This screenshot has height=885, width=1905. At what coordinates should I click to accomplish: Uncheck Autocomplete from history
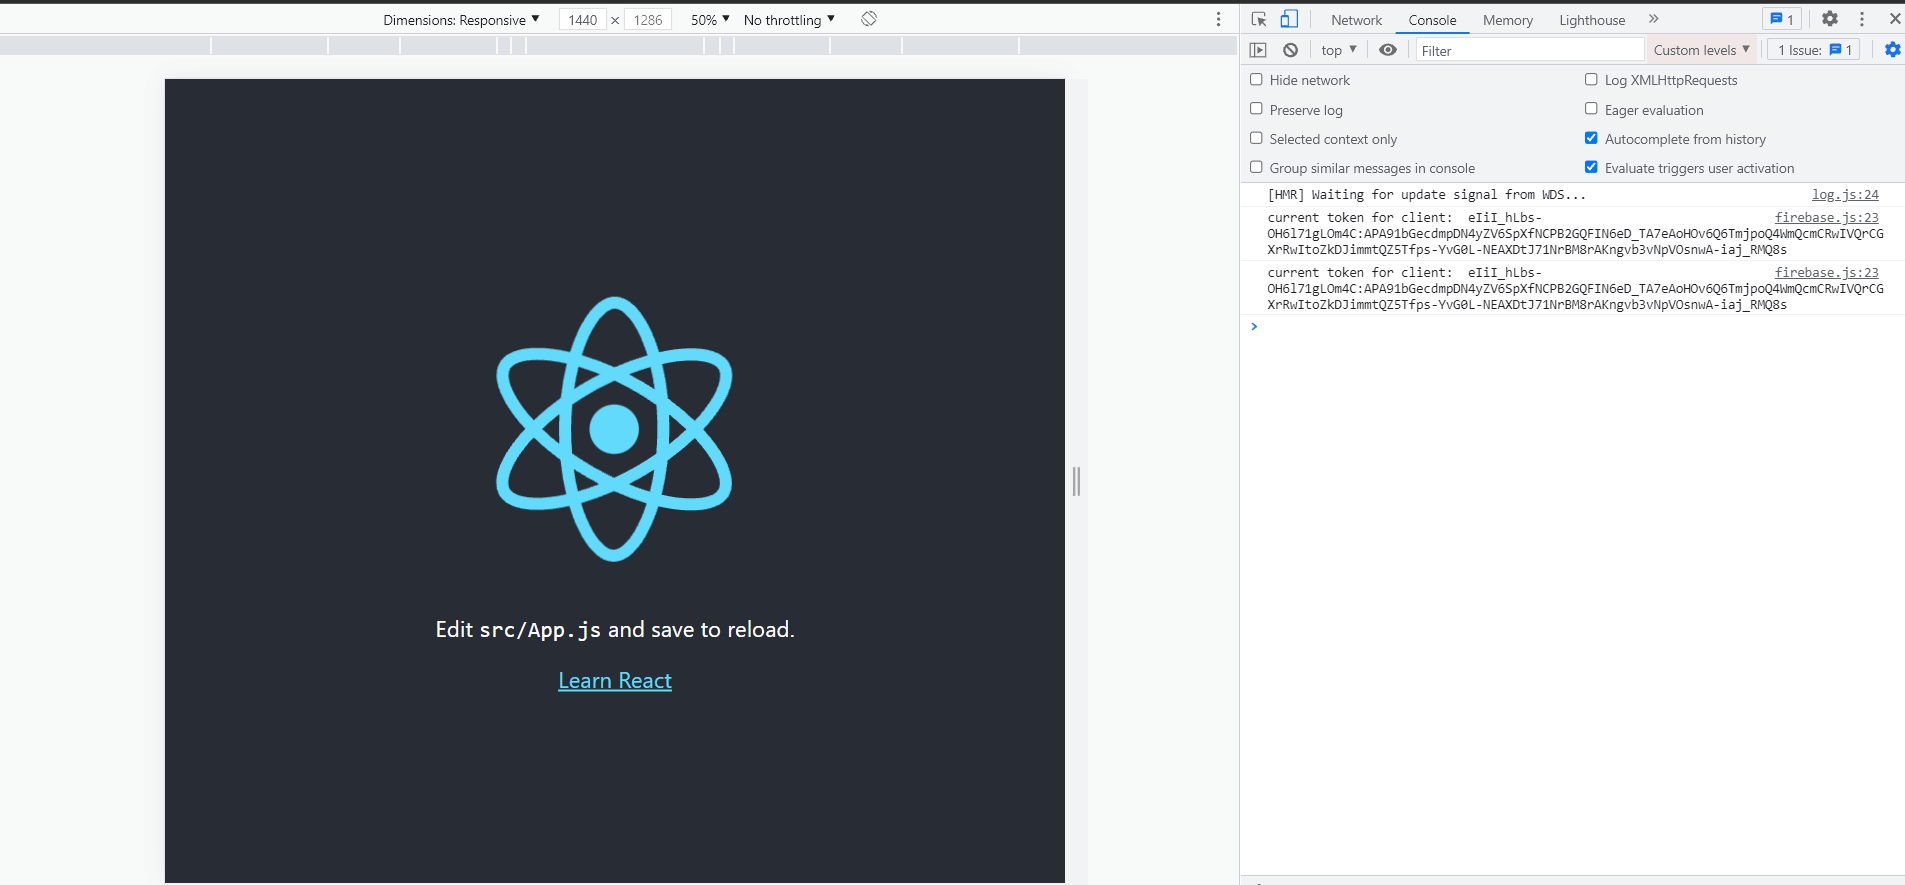tap(1591, 138)
